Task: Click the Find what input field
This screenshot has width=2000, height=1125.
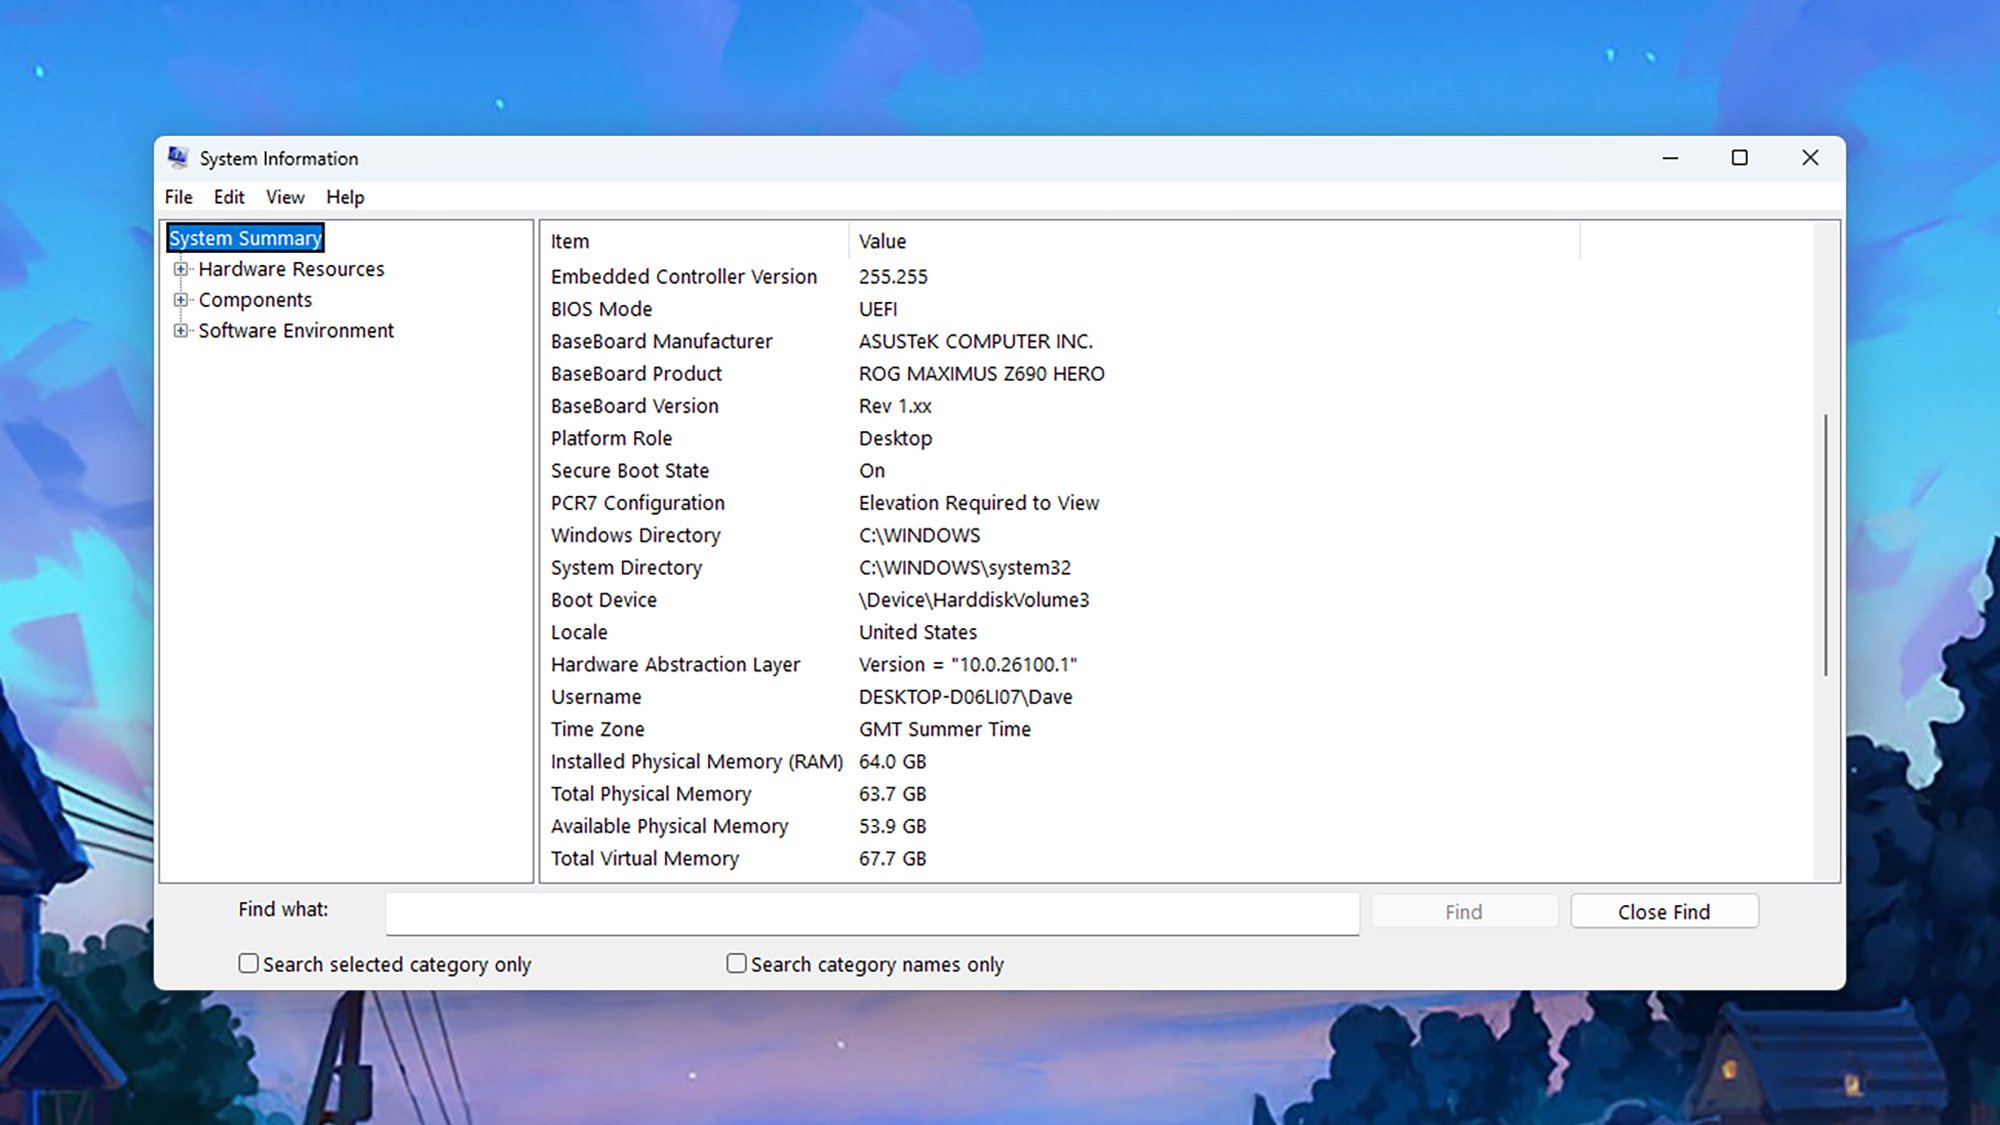Action: pos(872,913)
